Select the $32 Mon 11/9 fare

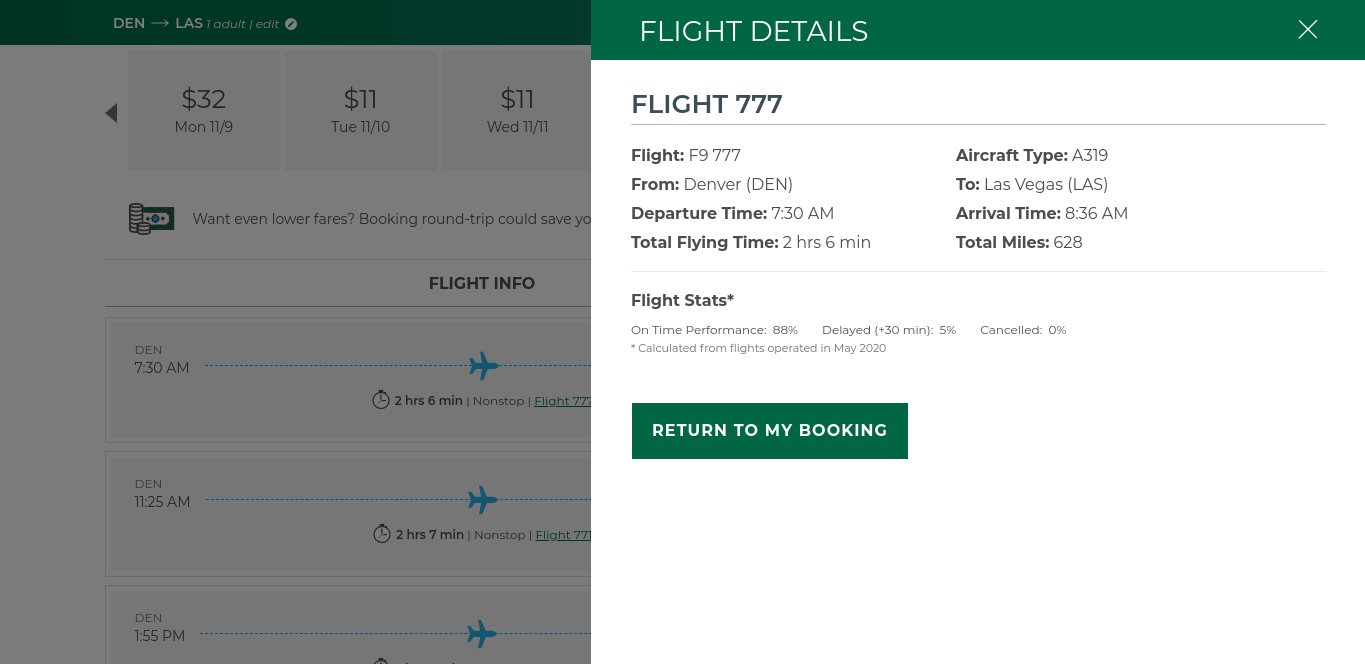pos(204,111)
